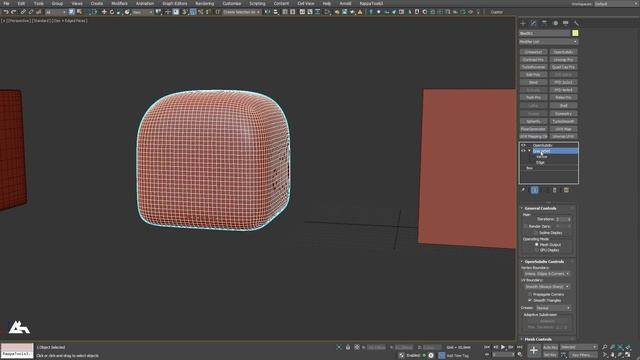The height and width of the screenshot is (360, 640).
Task: Click the Iterations spinner arrows
Action: click(x=569, y=219)
